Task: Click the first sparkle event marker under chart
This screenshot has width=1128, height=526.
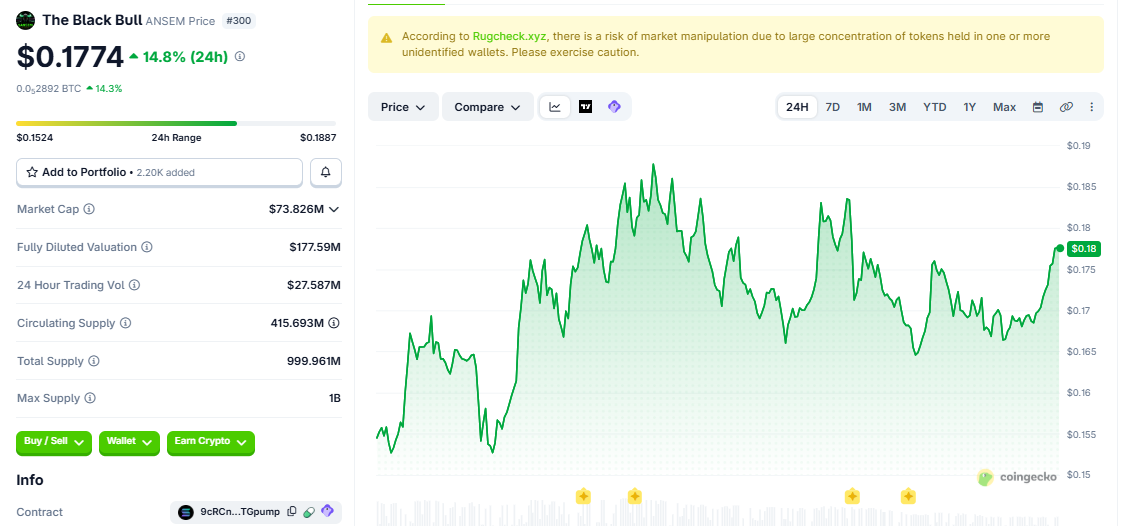Action: point(583,496)
